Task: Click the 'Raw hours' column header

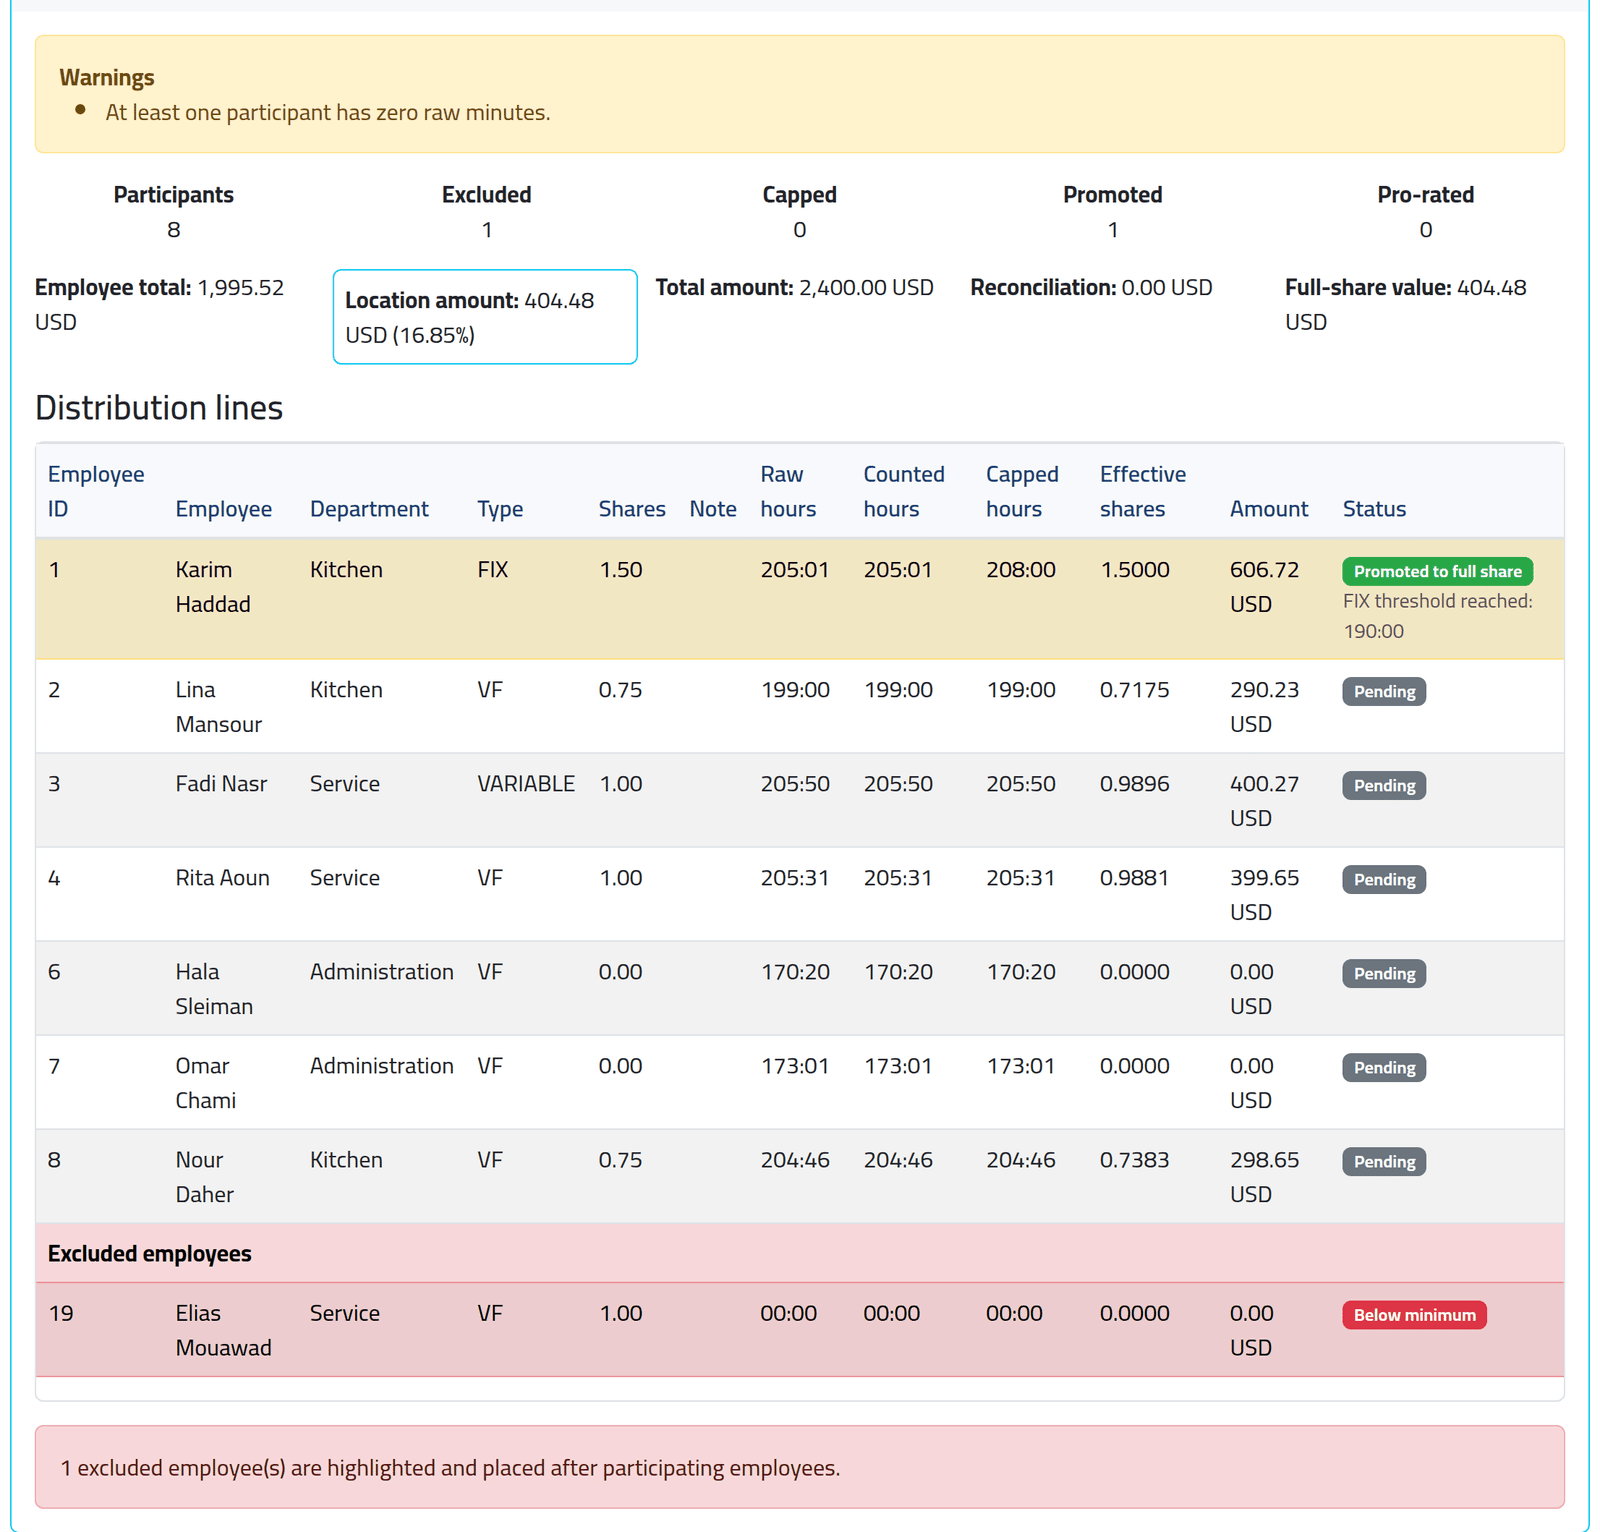Action: pos(788,491)
